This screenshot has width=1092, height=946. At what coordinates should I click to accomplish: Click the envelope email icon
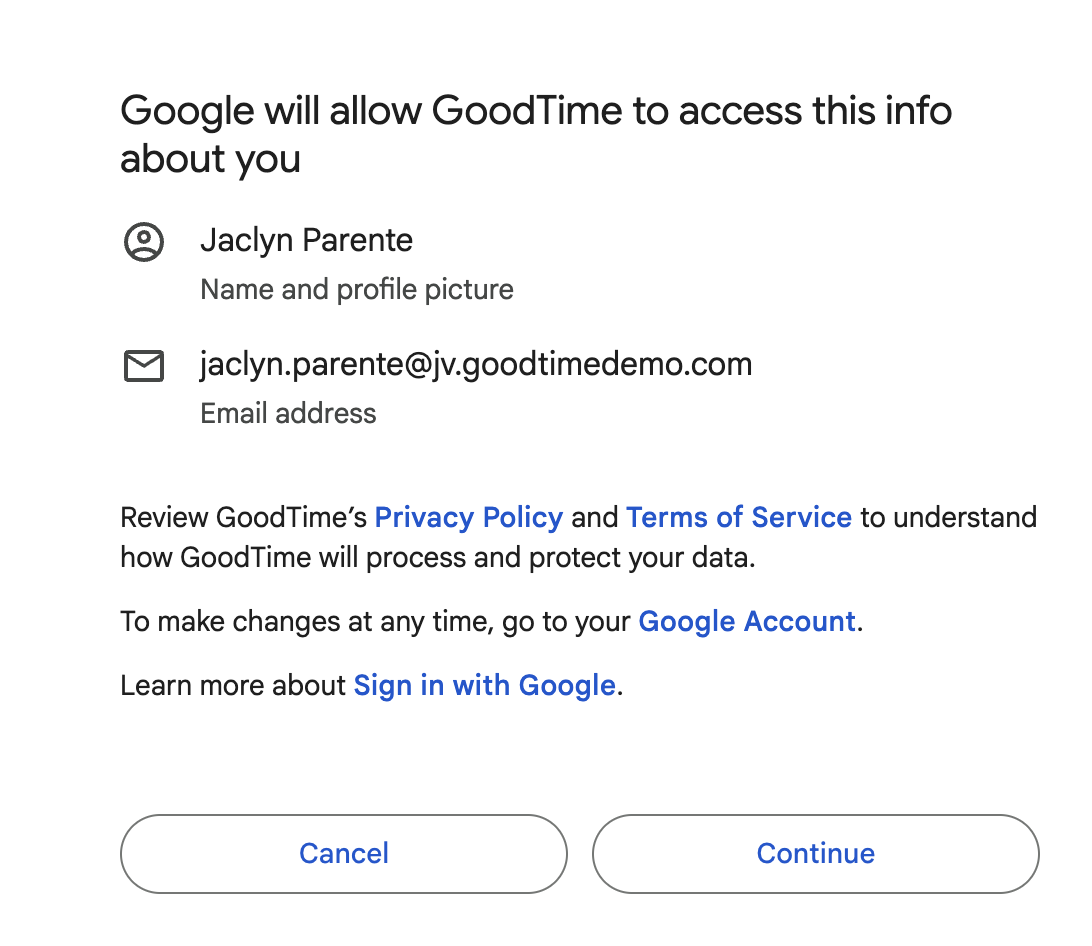click(x=144, y=367)
